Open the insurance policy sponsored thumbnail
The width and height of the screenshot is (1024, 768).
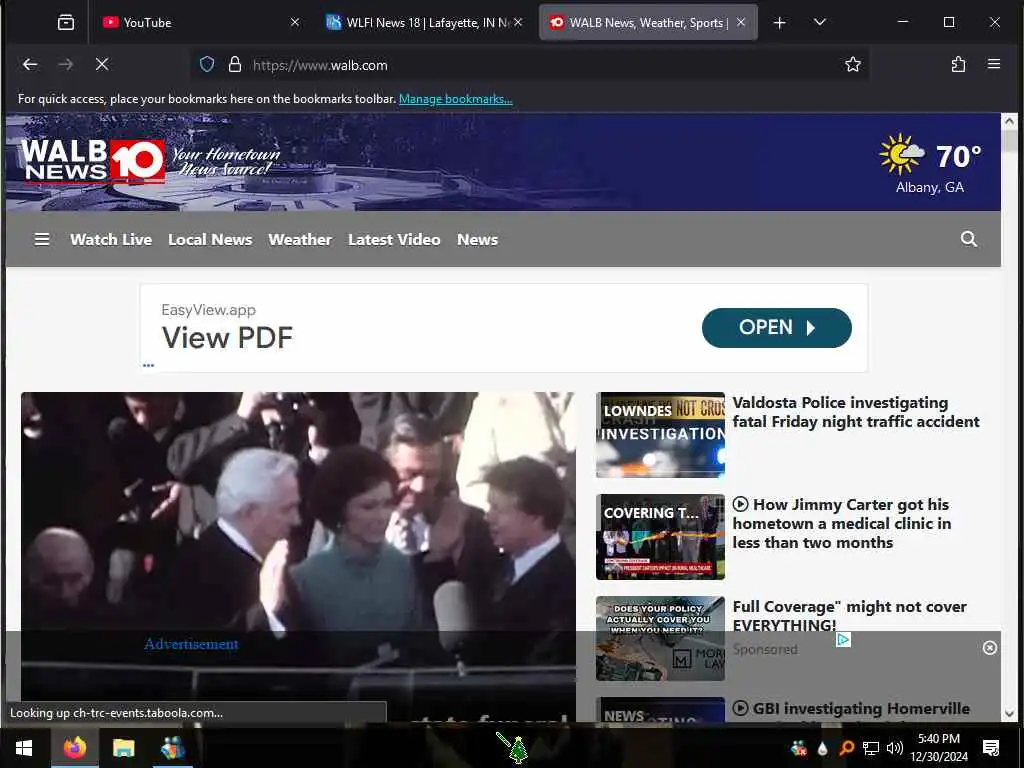660,638
